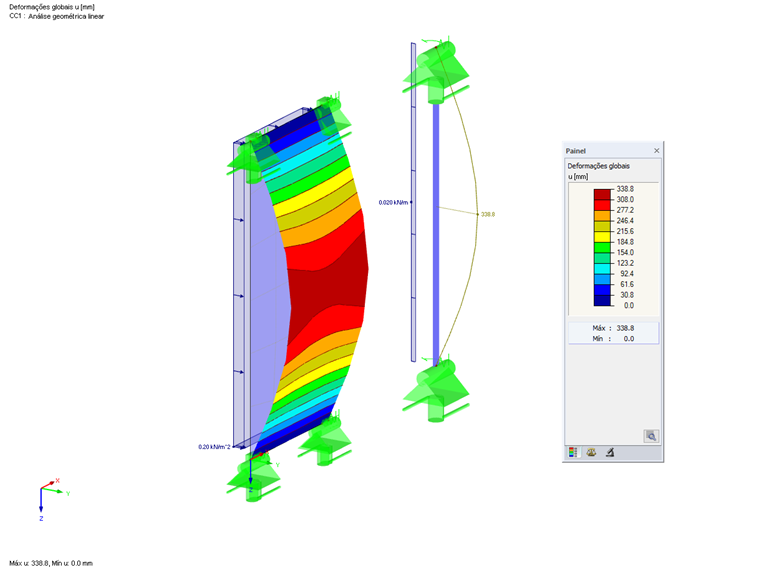Click the 'CC1 : Análise geométrica linear' text
This screenshot has height=570, width=760.
[x=57, y=16]
